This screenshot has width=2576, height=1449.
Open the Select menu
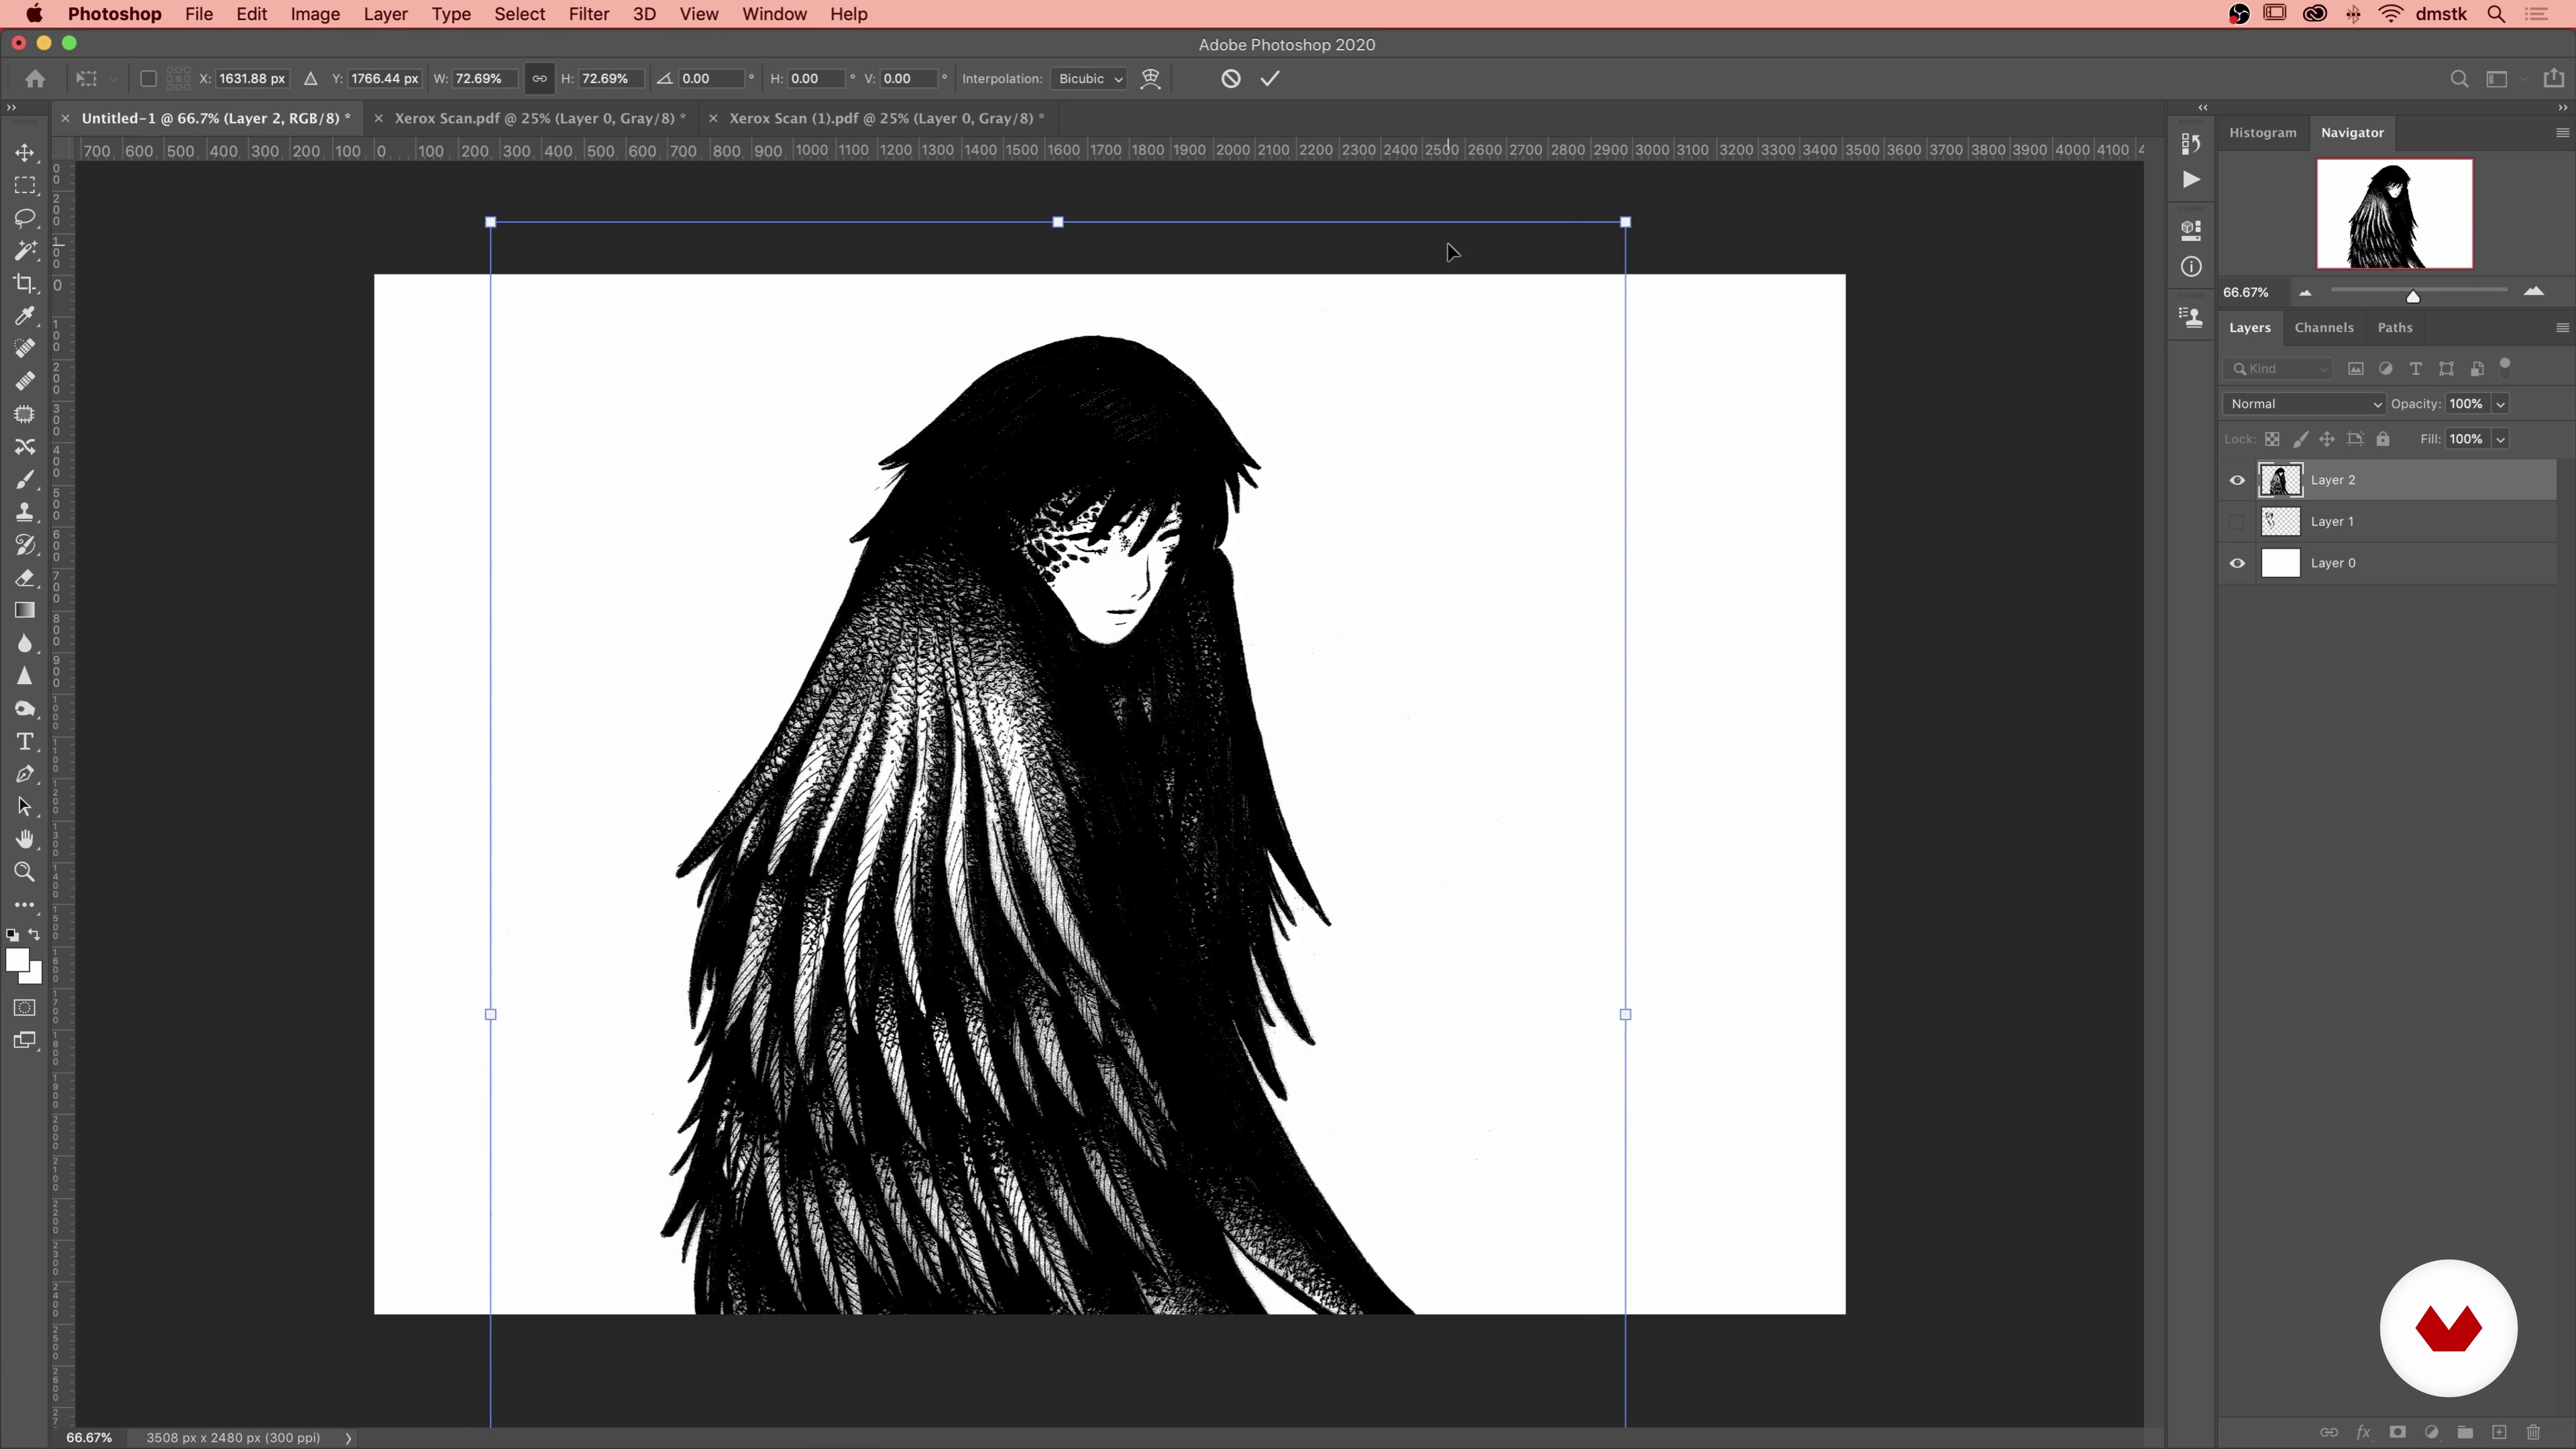click(x=519, y=14)
